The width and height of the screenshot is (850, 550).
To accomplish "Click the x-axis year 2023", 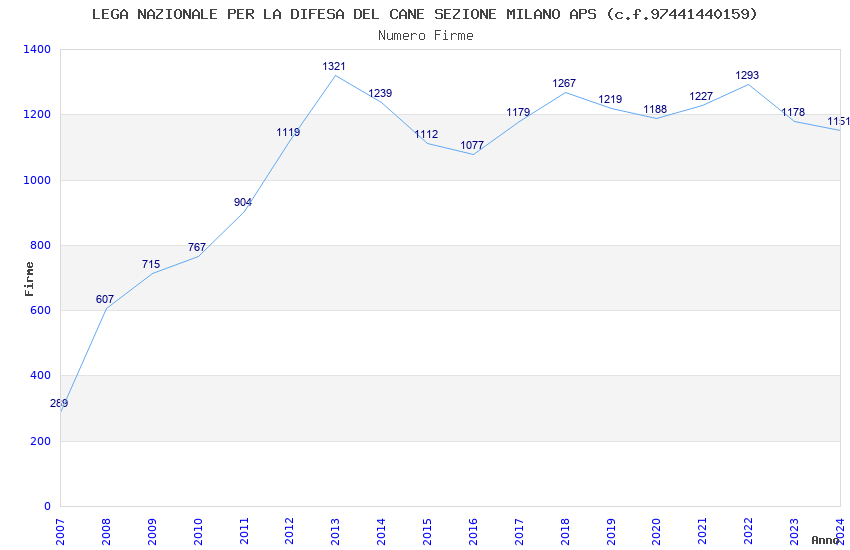I will pyautogui.click(x=794, y=531).
